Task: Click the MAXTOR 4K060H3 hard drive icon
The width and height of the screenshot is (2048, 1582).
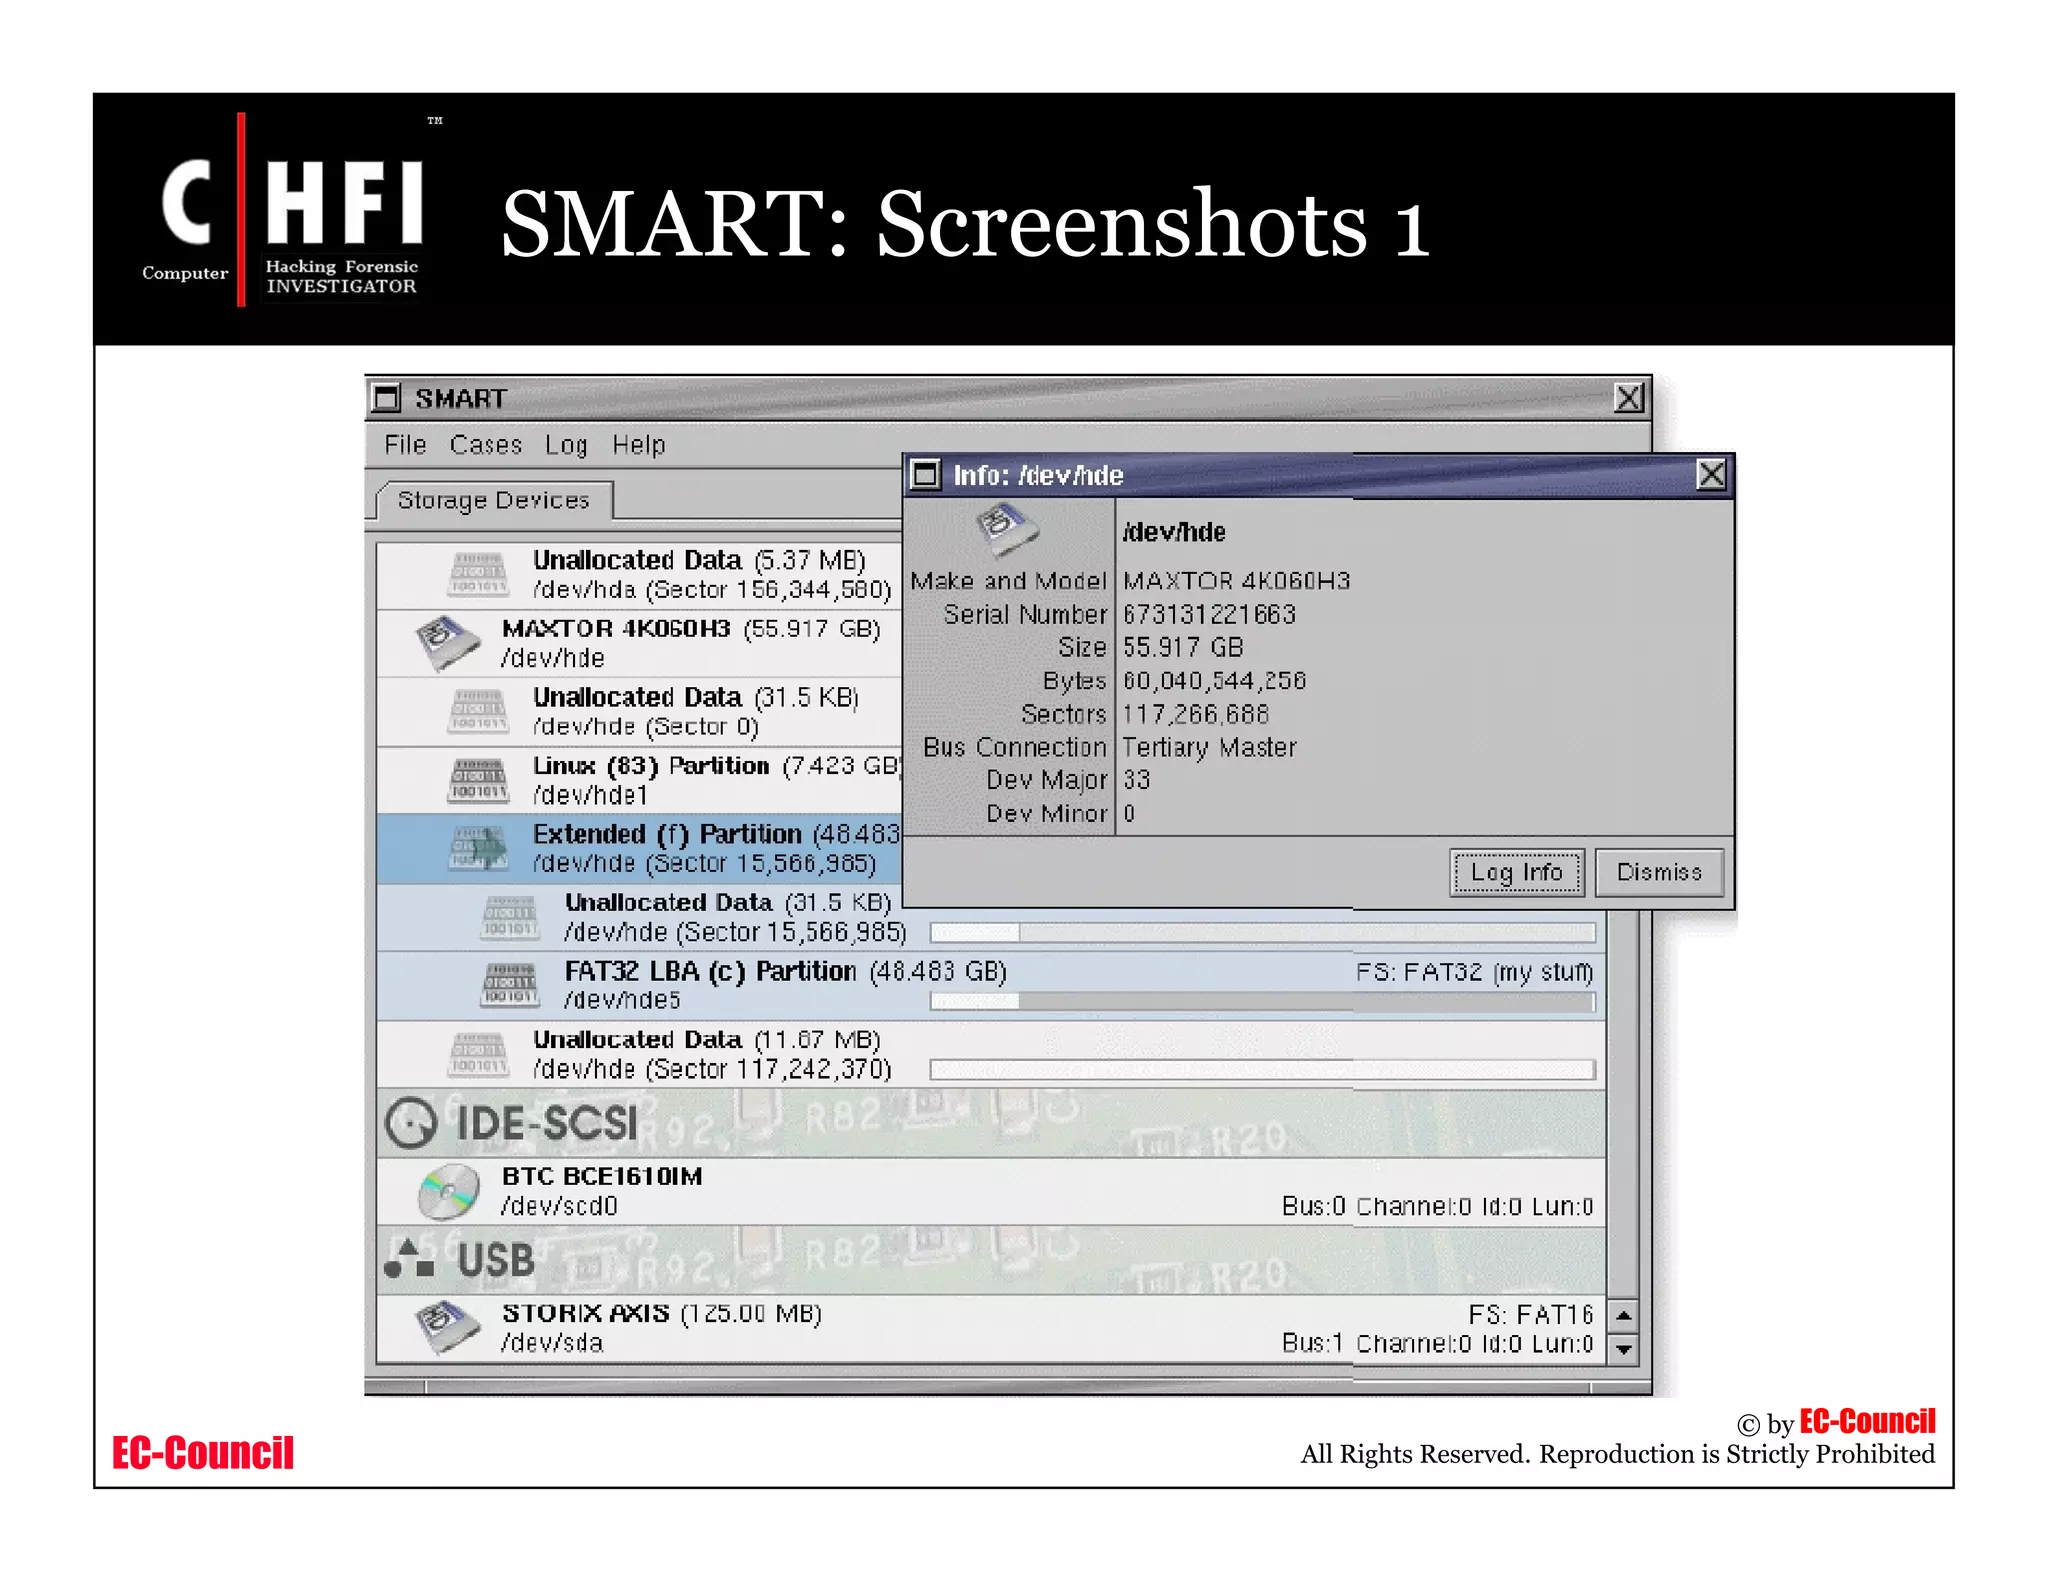Action: [x=447, y=643]
